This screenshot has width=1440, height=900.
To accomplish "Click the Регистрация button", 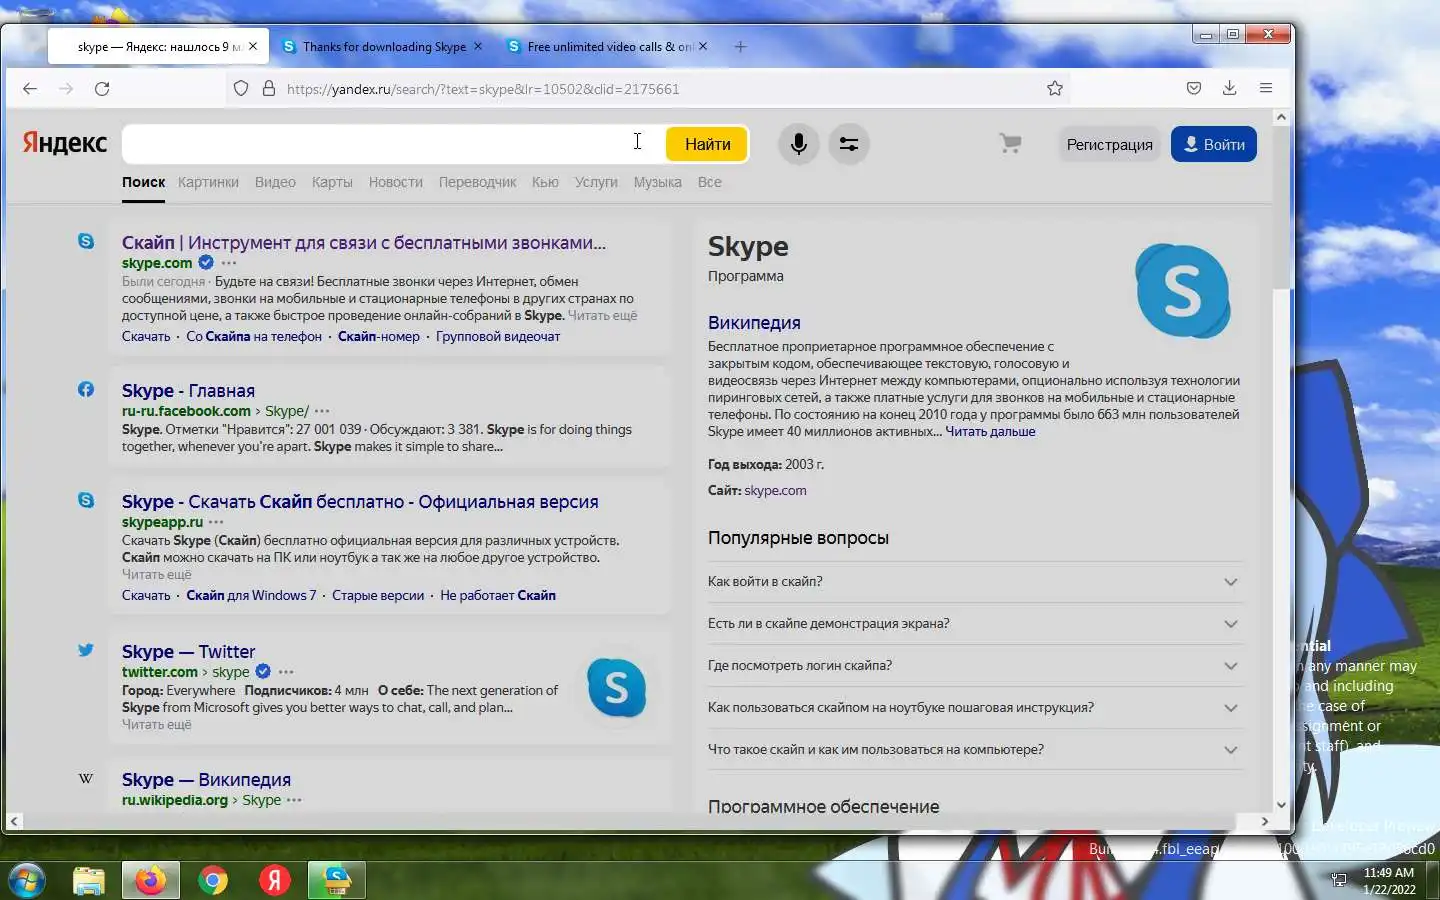I will 1109,145.
